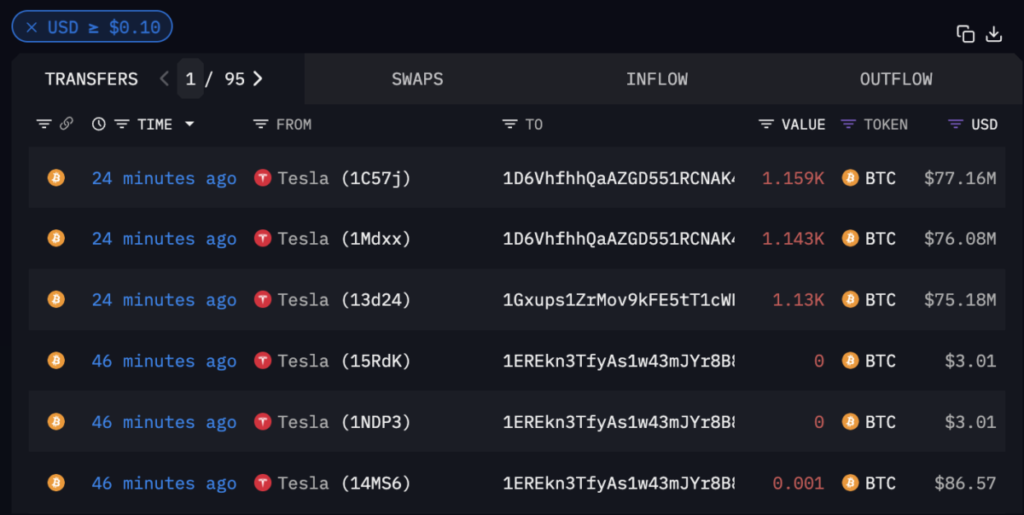Click the Tesla logo for 1C57j
The height and width of the screenshot is (515, 1024).
click(x=263, y=179)
